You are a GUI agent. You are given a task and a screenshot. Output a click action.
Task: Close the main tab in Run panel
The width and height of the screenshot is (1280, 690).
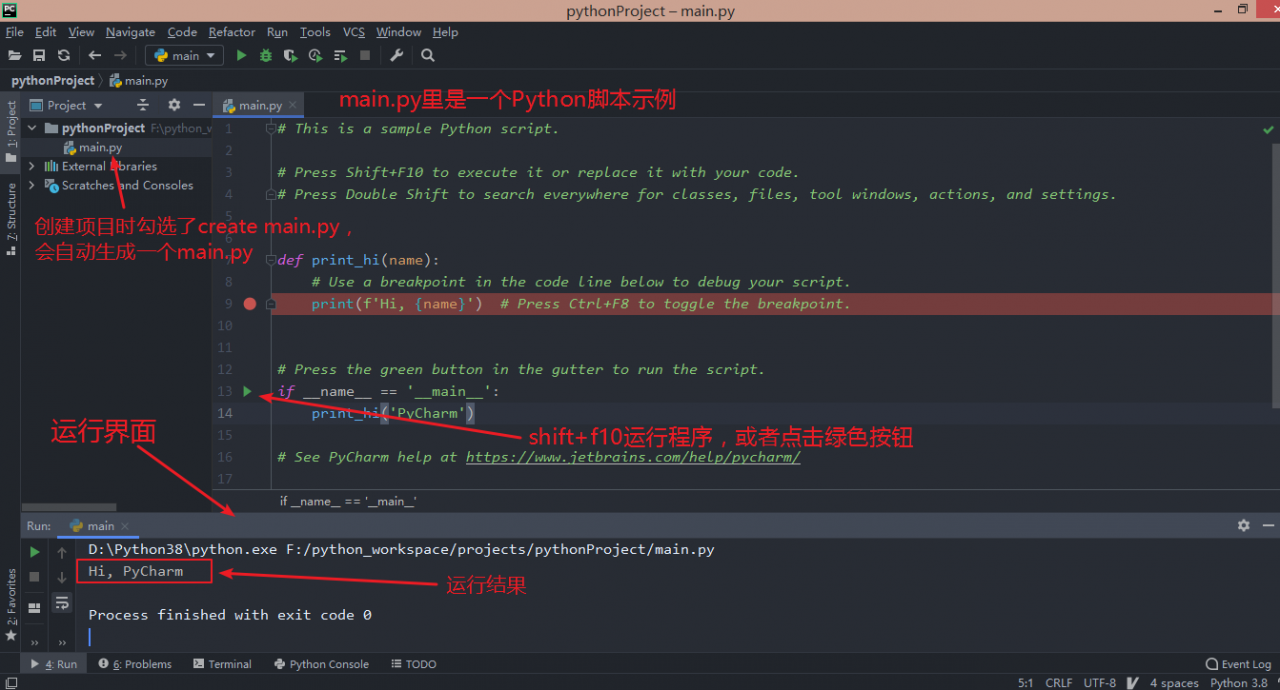coord(125,525)
